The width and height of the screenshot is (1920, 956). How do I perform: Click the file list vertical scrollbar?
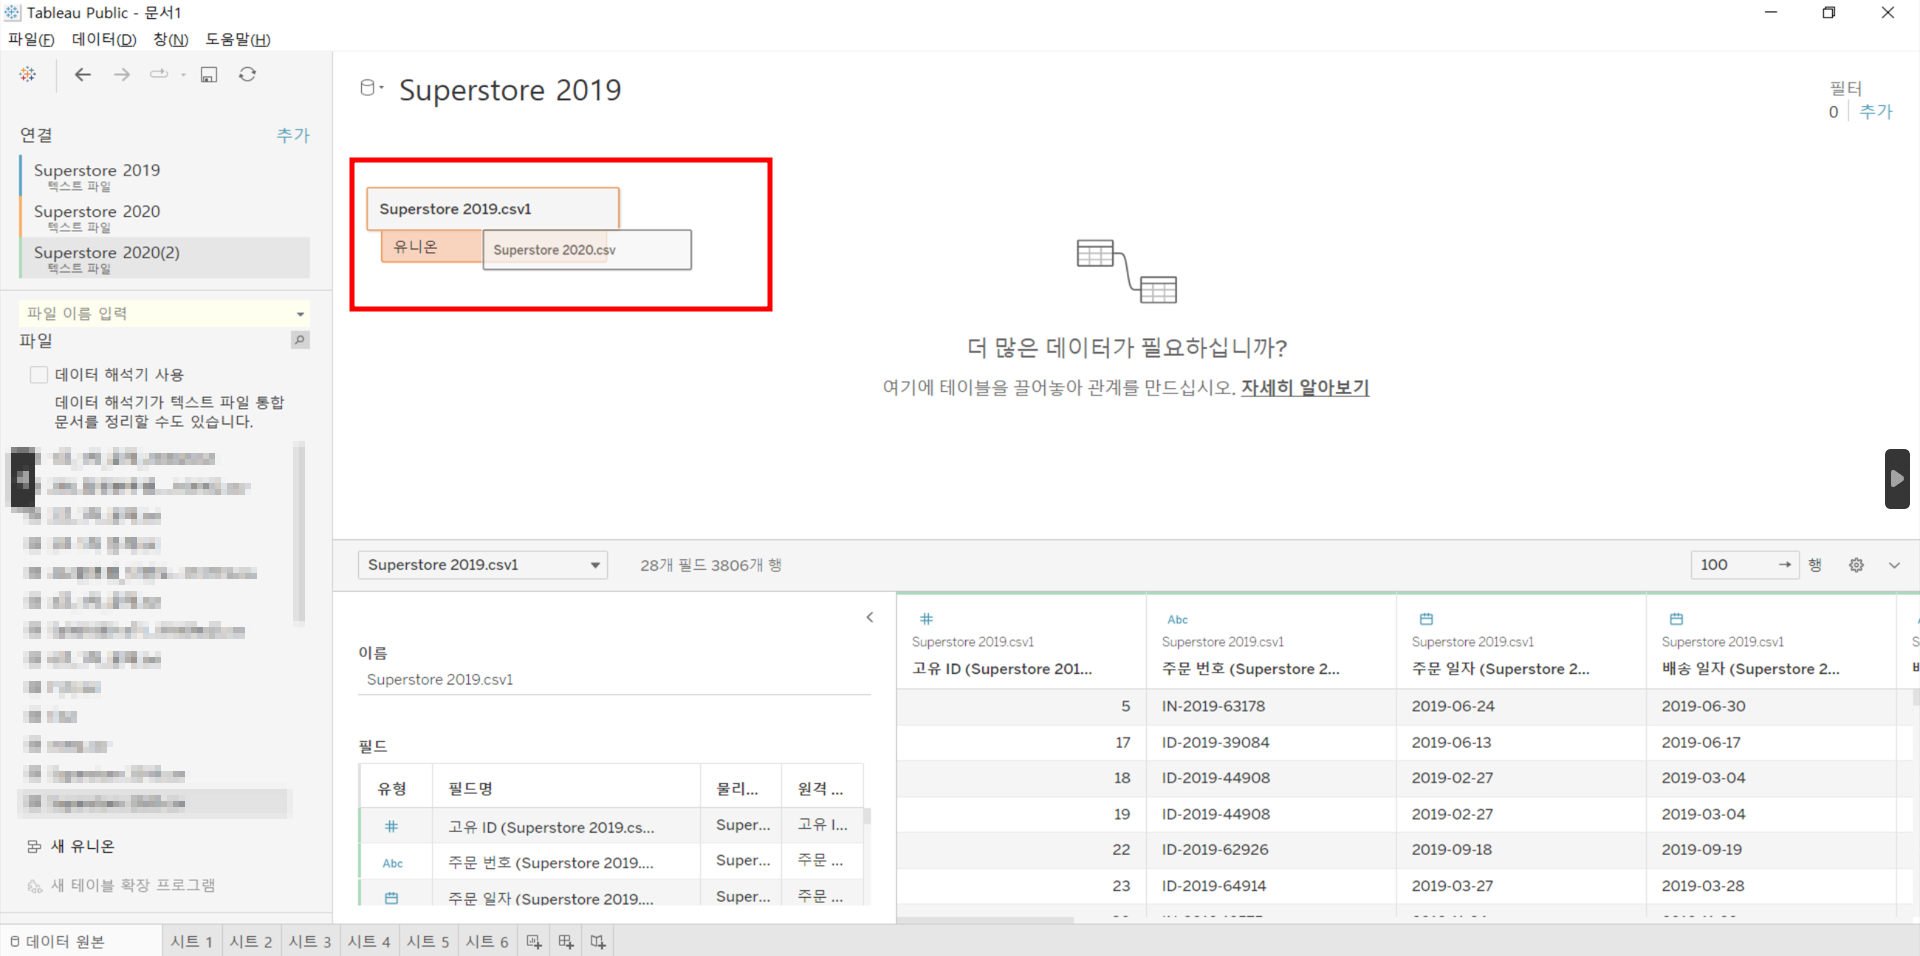click(299, 535)
